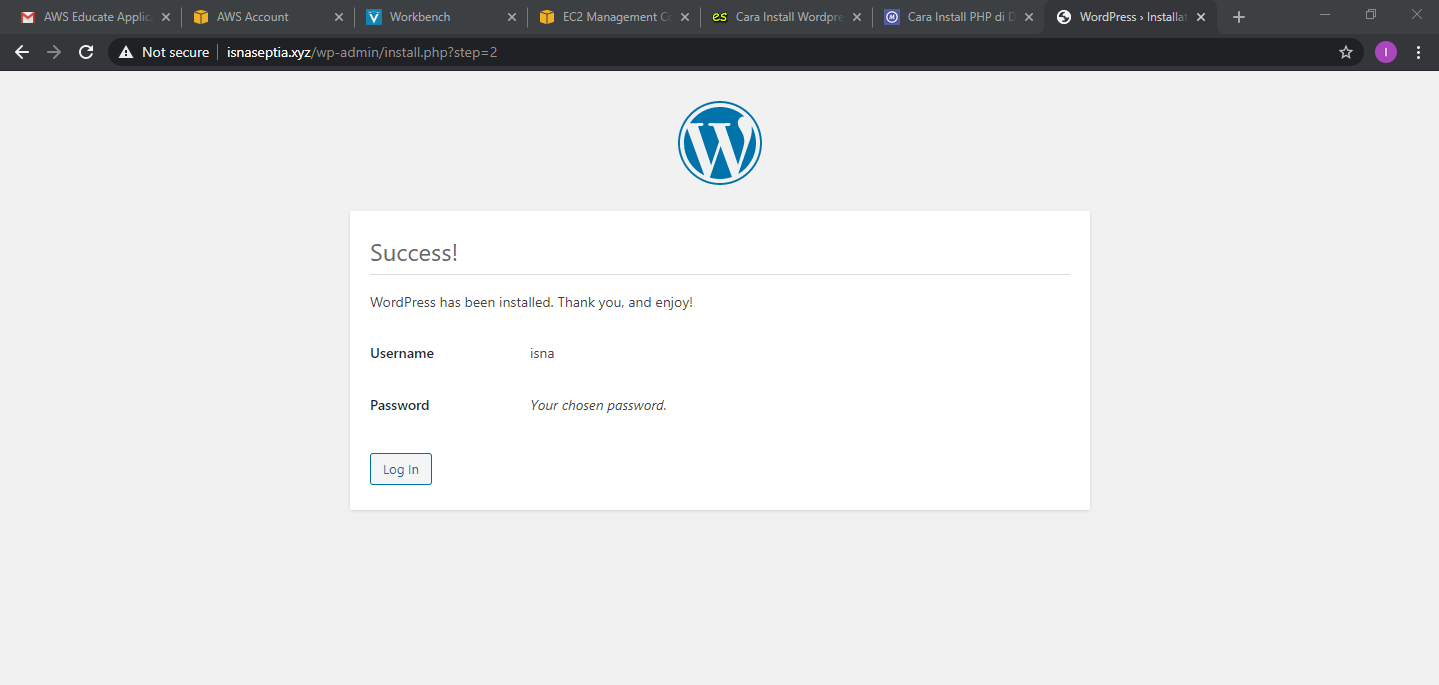Image resolution: width=1439 pixels, height=685 pixels.
Task: Switch to AWS Account tab
Action: tap(268, 17)
